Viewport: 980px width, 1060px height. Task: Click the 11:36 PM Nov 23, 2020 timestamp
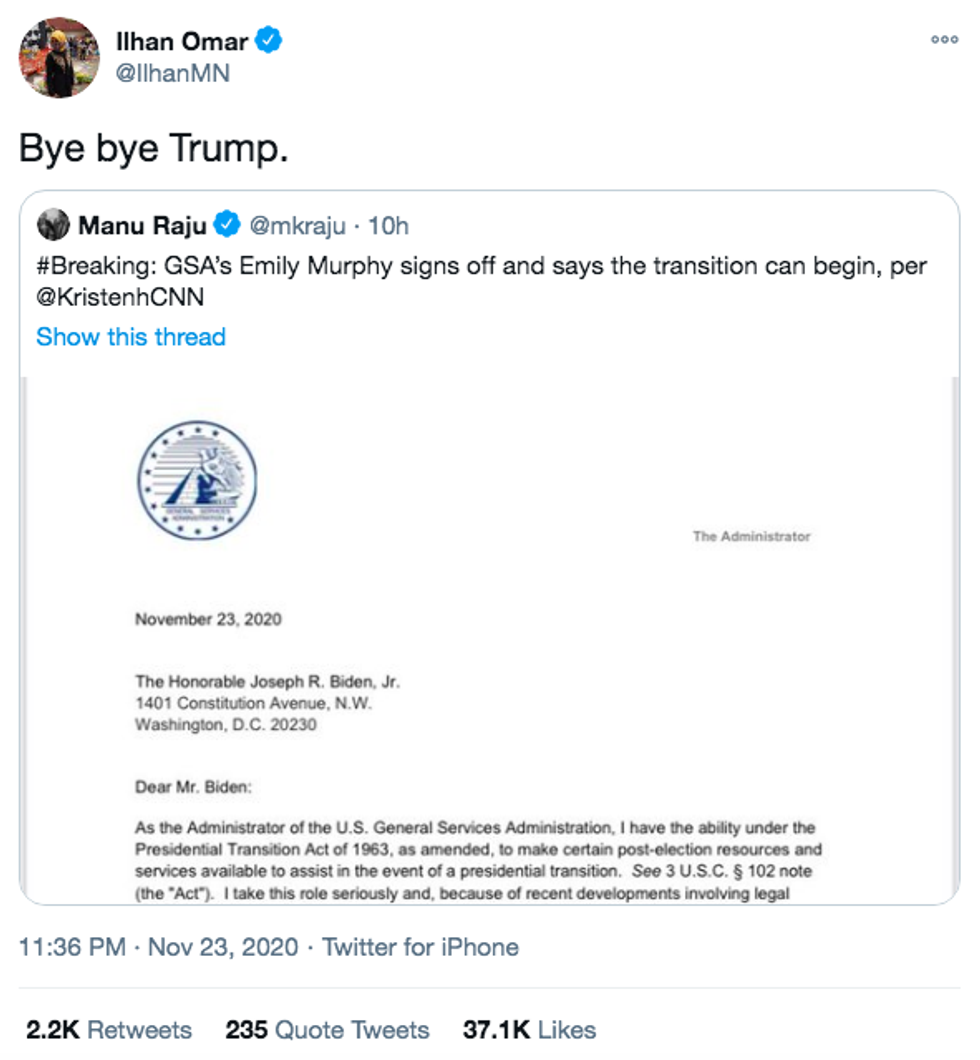coord(158,947)
